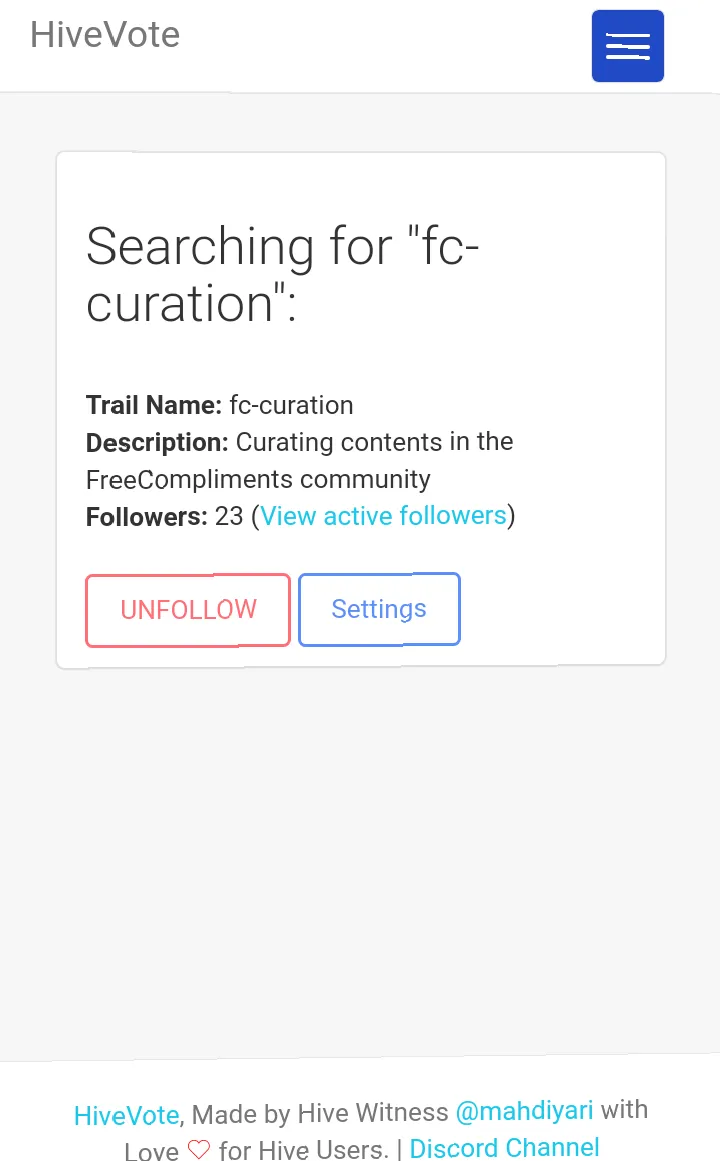The height and width of the screenshot is (1161, 720).
Task: Visit the @mahdiyari witness profile link
Action: click(524, 1111)
